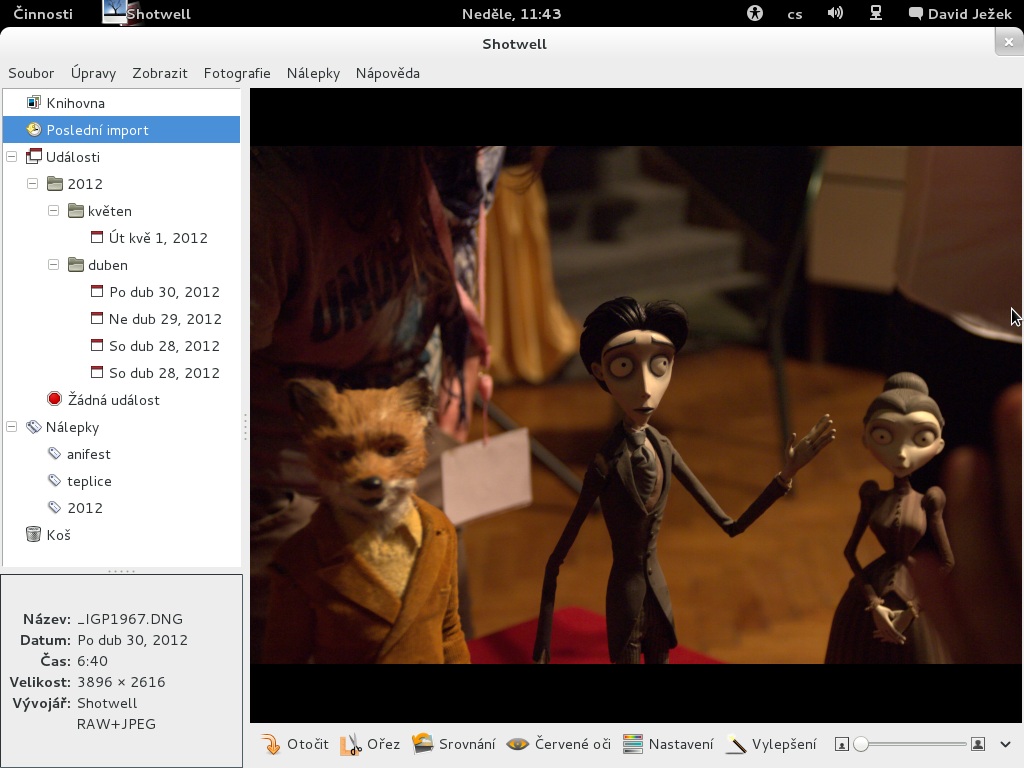Click the duben folder icon
The width and height of the screenshot is (1024, 768).
click(x=76, y=264)
